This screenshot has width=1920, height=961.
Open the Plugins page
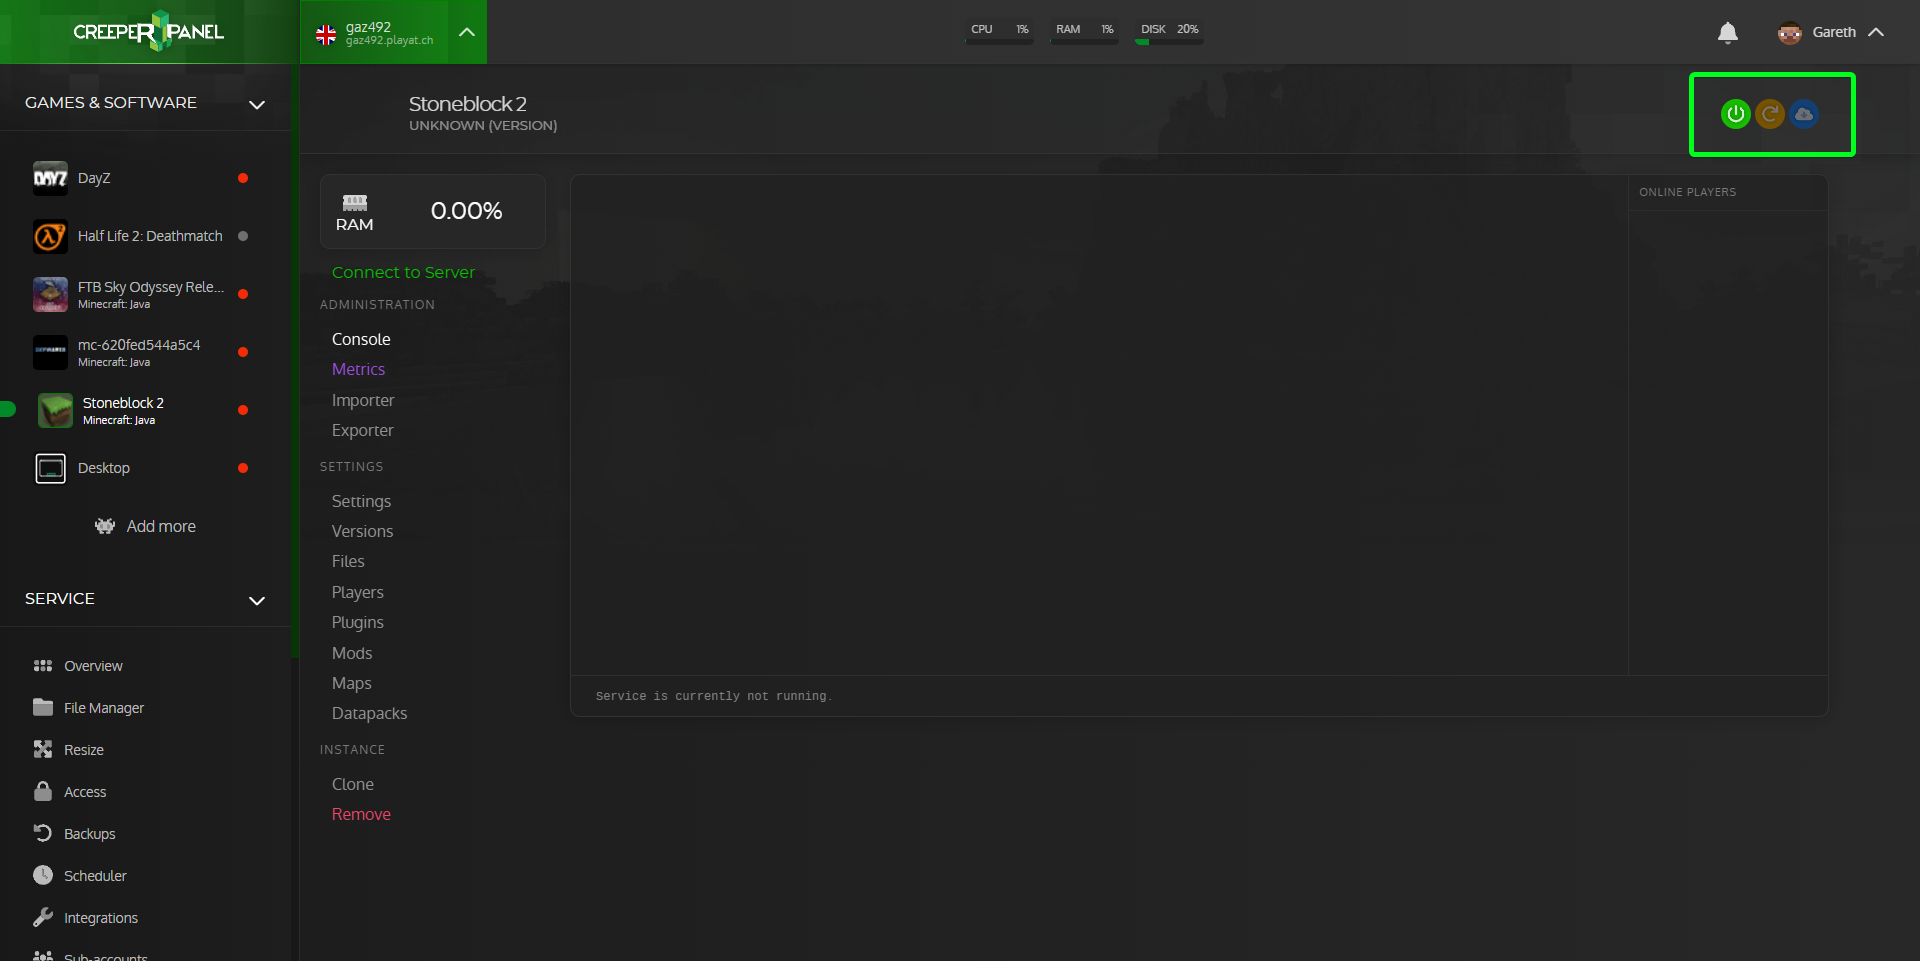click(358, 622)
